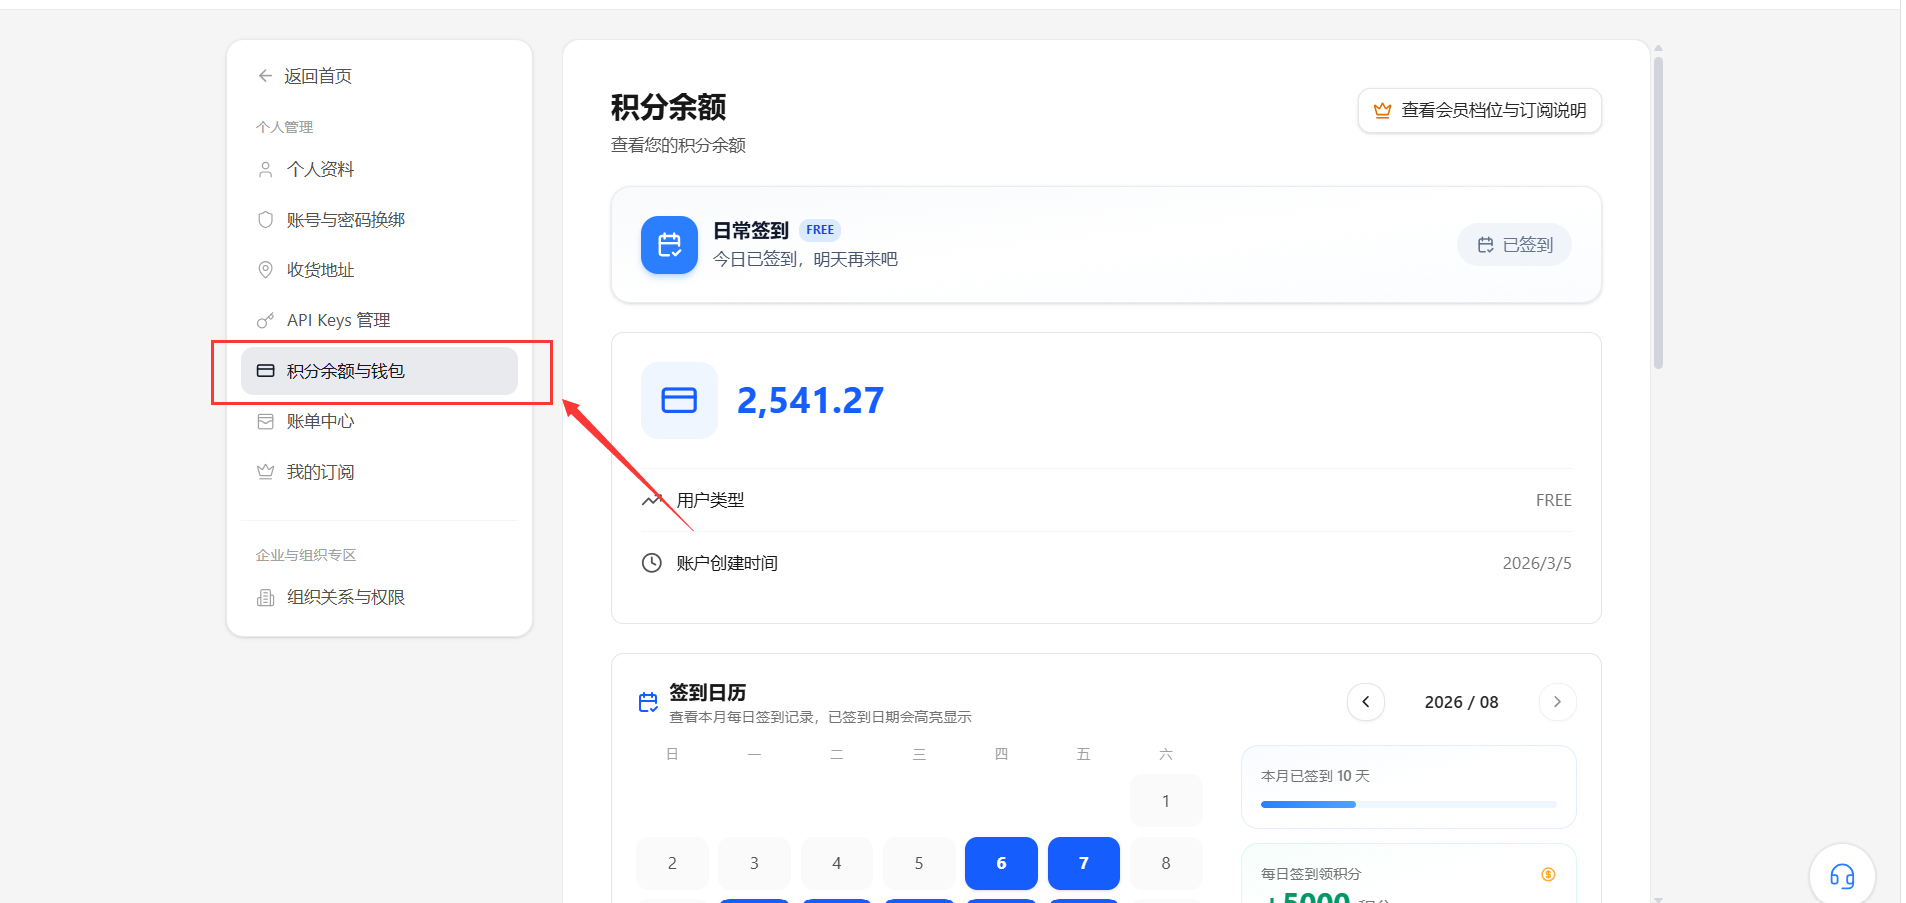Go to 我的订阅 page
The height and width of the screenshot is (903, 1906).
click(379, 472)
